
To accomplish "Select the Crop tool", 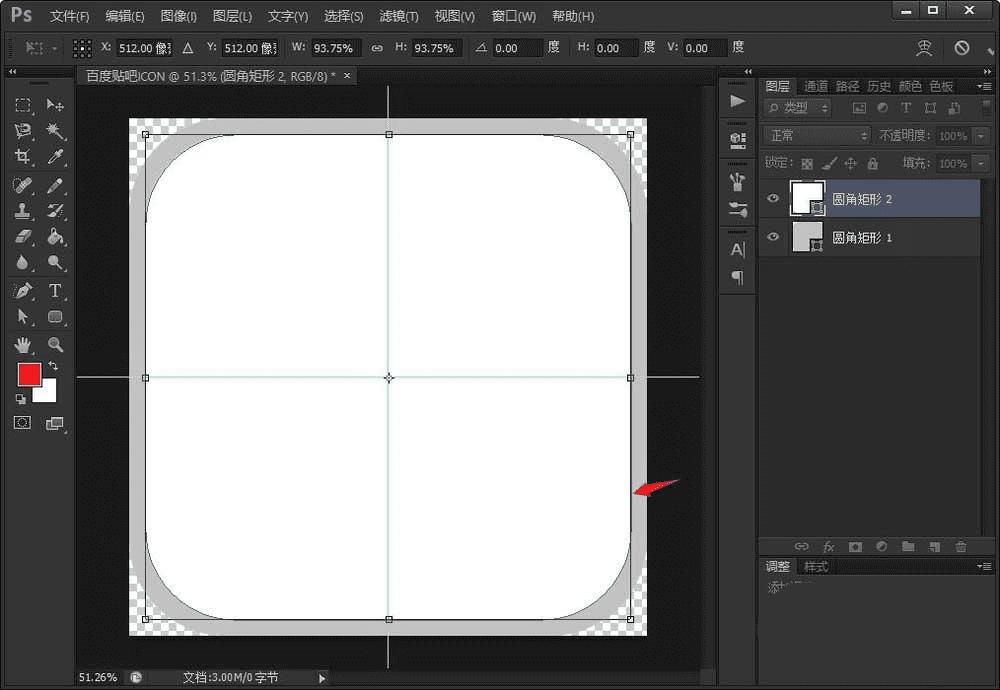I will 23,156.
